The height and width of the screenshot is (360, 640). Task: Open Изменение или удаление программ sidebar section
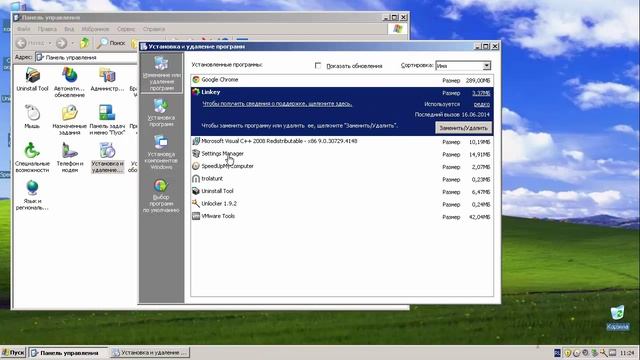click(162, 74)
